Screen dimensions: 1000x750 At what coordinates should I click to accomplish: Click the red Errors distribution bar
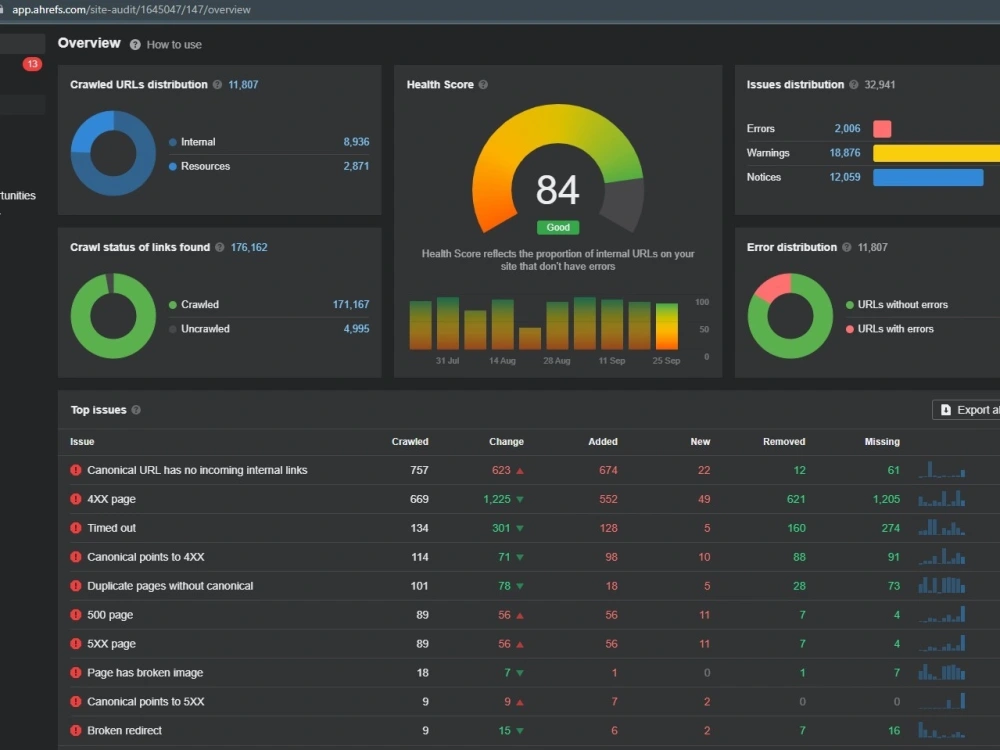pos(882,129)
